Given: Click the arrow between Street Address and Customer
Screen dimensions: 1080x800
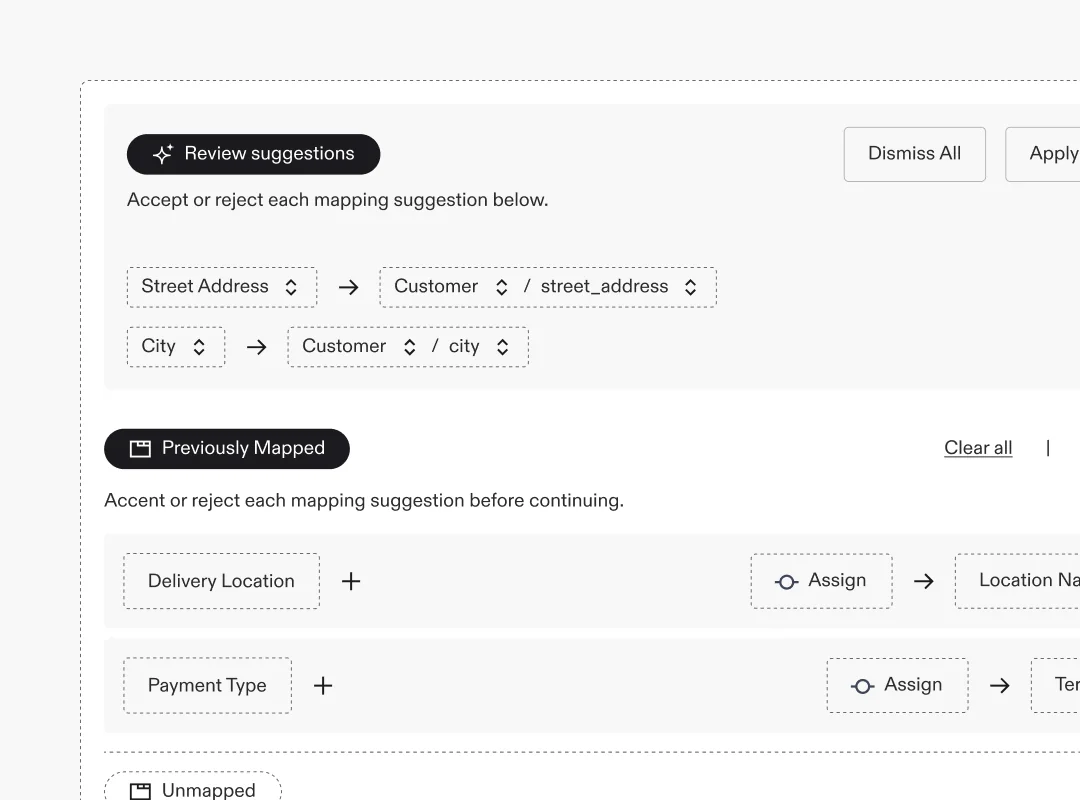Looking at the screenshot, I should point(348,287).
